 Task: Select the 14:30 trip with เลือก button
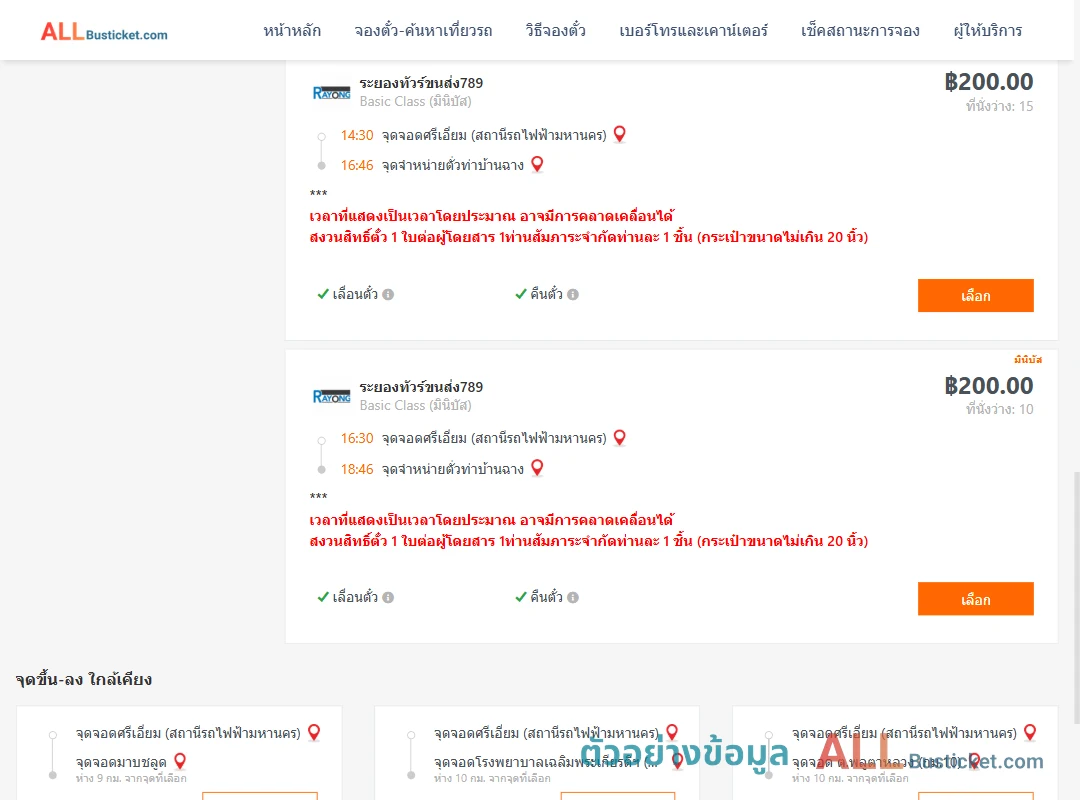click(975, 296)
